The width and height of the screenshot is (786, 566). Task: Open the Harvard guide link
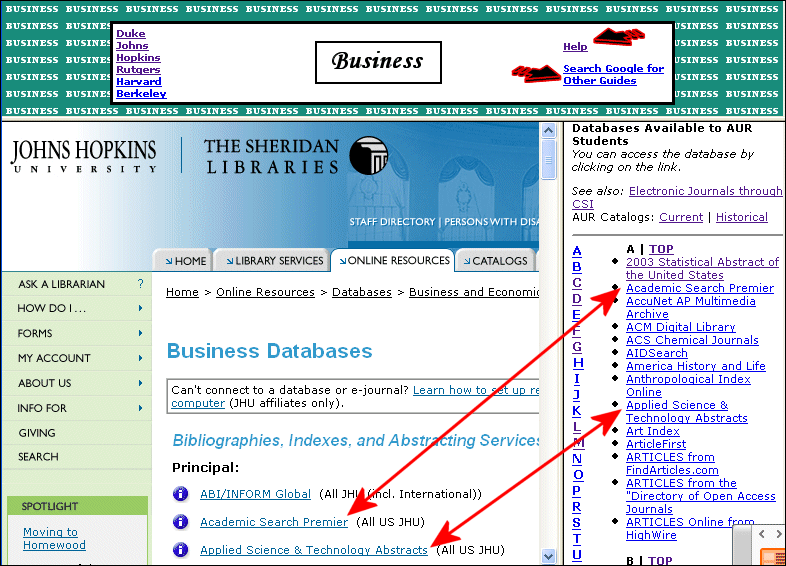(139, 81)
